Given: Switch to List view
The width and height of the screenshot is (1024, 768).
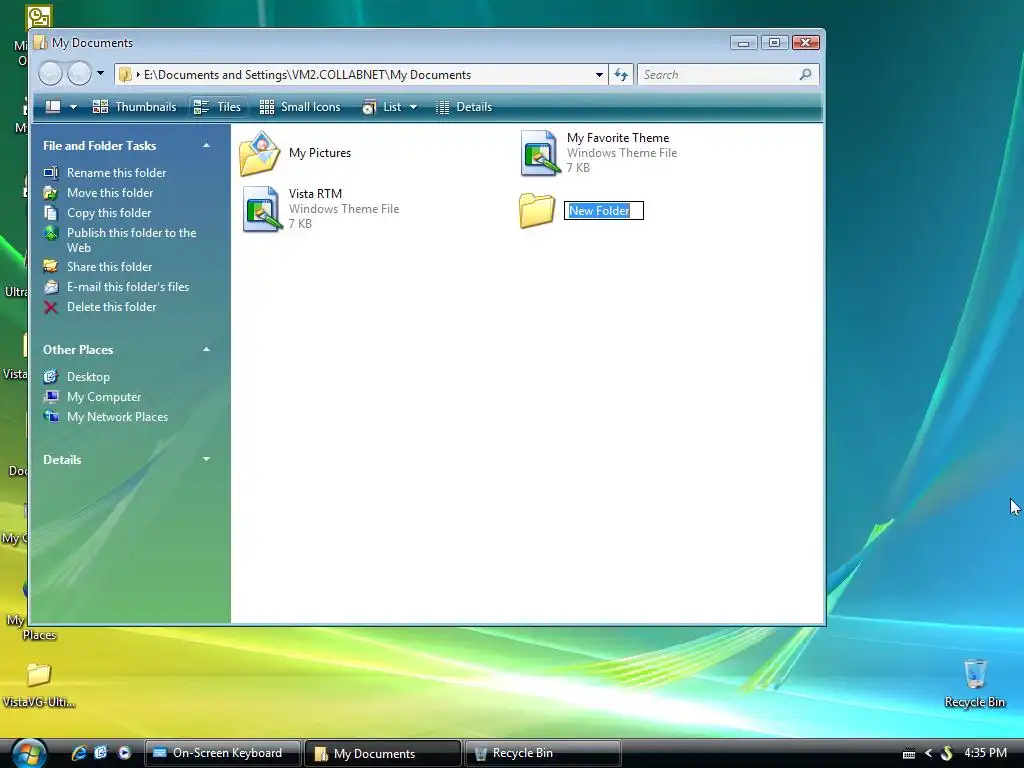Looking at the screenshot, I should click(382, 106).
